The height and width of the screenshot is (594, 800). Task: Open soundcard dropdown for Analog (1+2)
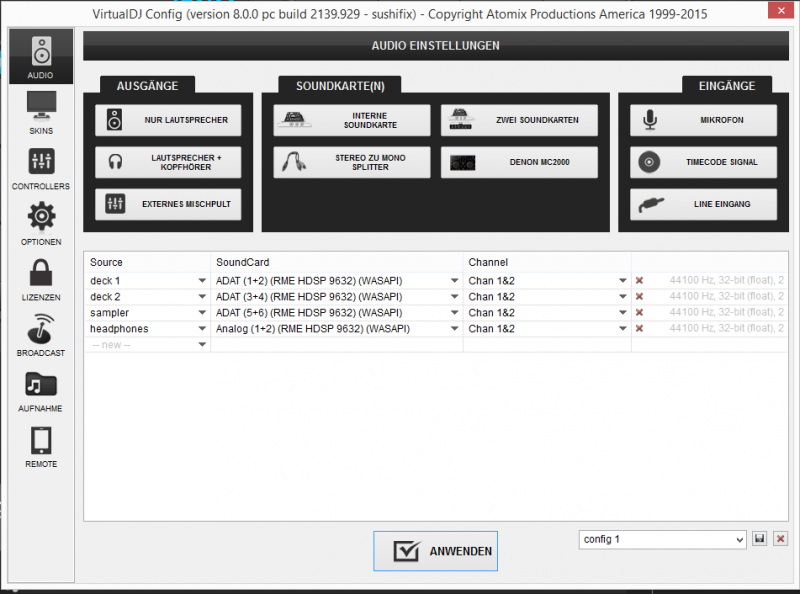pos(454,329)
